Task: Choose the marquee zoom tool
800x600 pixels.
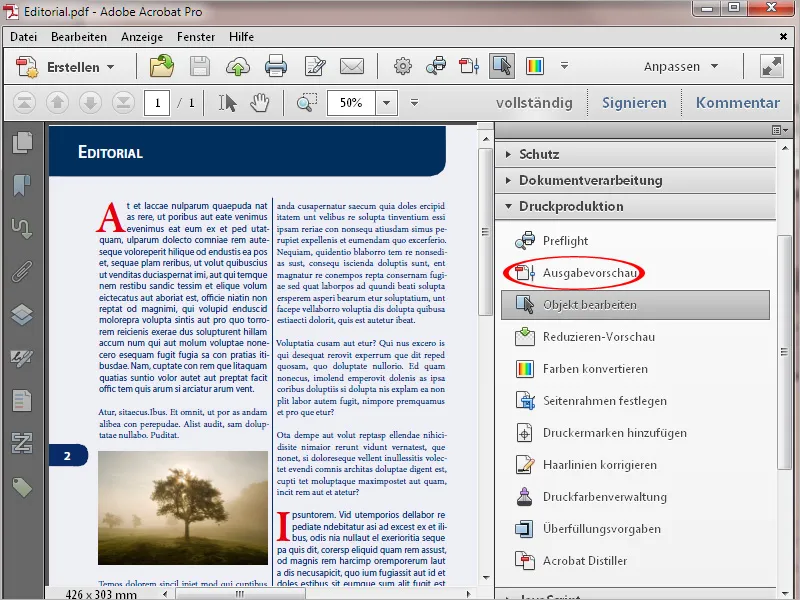Action: (x=307, y=103)
